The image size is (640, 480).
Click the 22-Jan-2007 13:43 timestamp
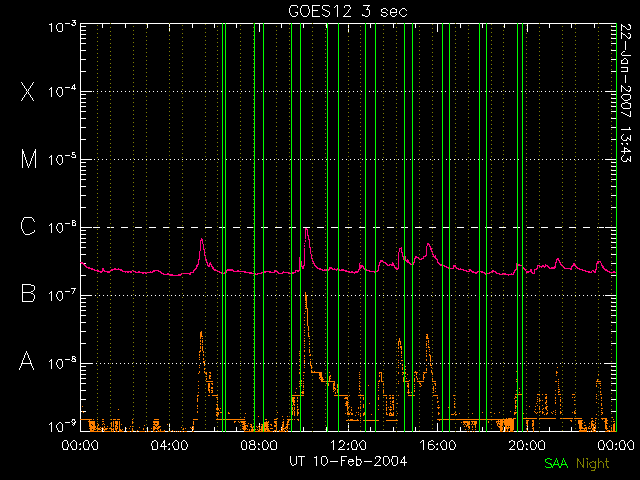[x=626, y=93]
